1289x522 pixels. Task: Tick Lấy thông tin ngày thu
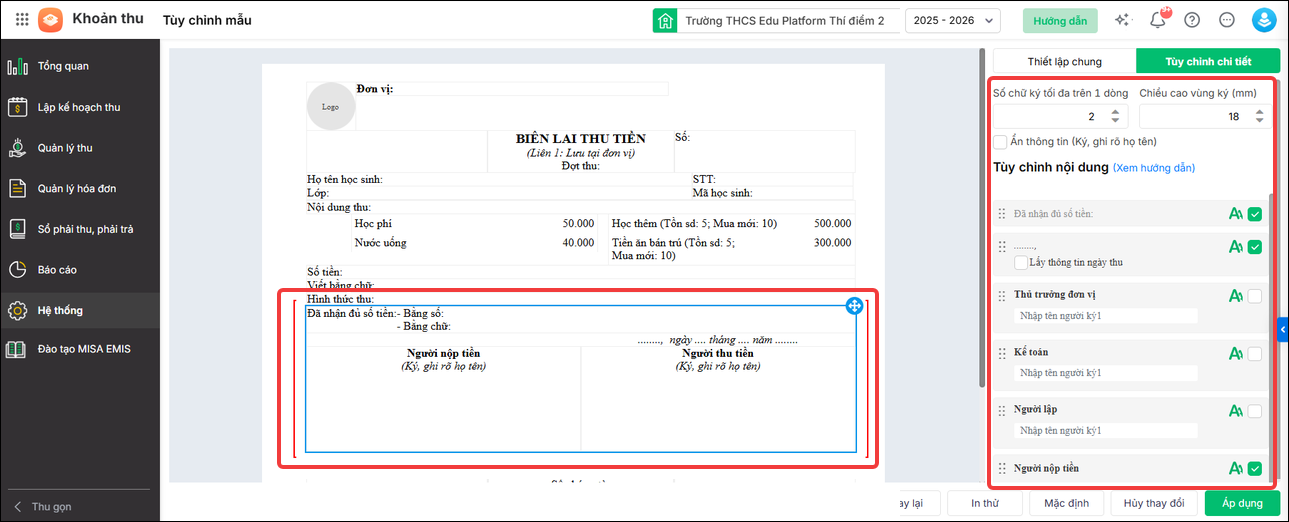(1021, 263)
